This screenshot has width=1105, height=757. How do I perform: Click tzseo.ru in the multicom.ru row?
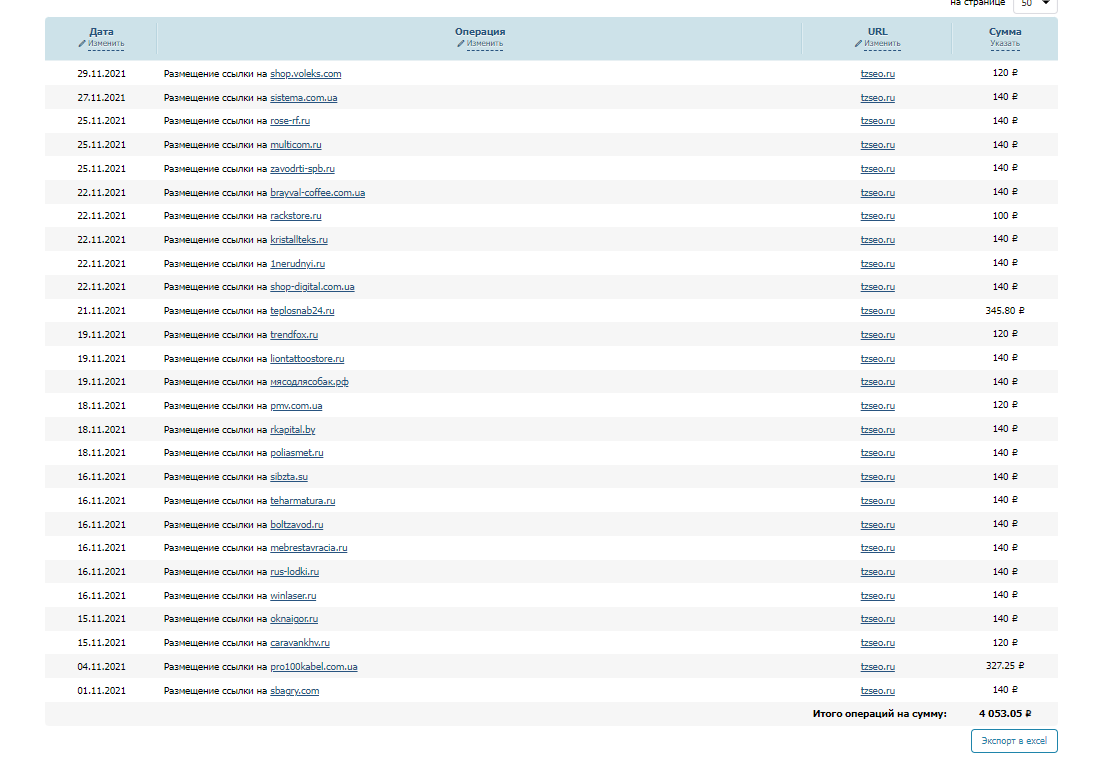877,145
